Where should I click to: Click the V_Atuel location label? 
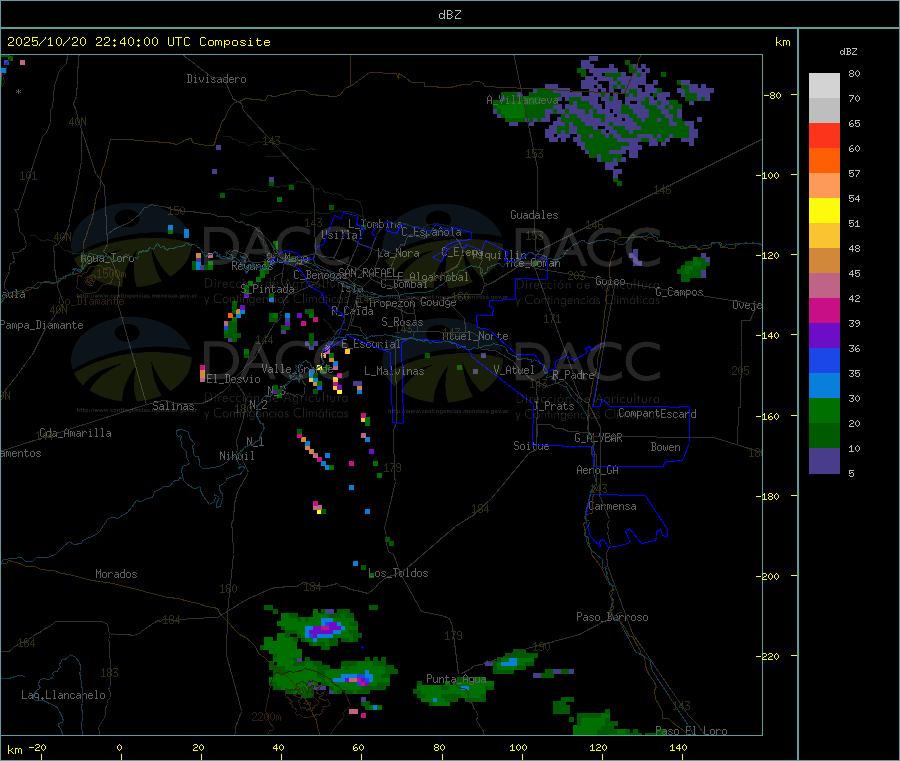click(x=514, y=370)
